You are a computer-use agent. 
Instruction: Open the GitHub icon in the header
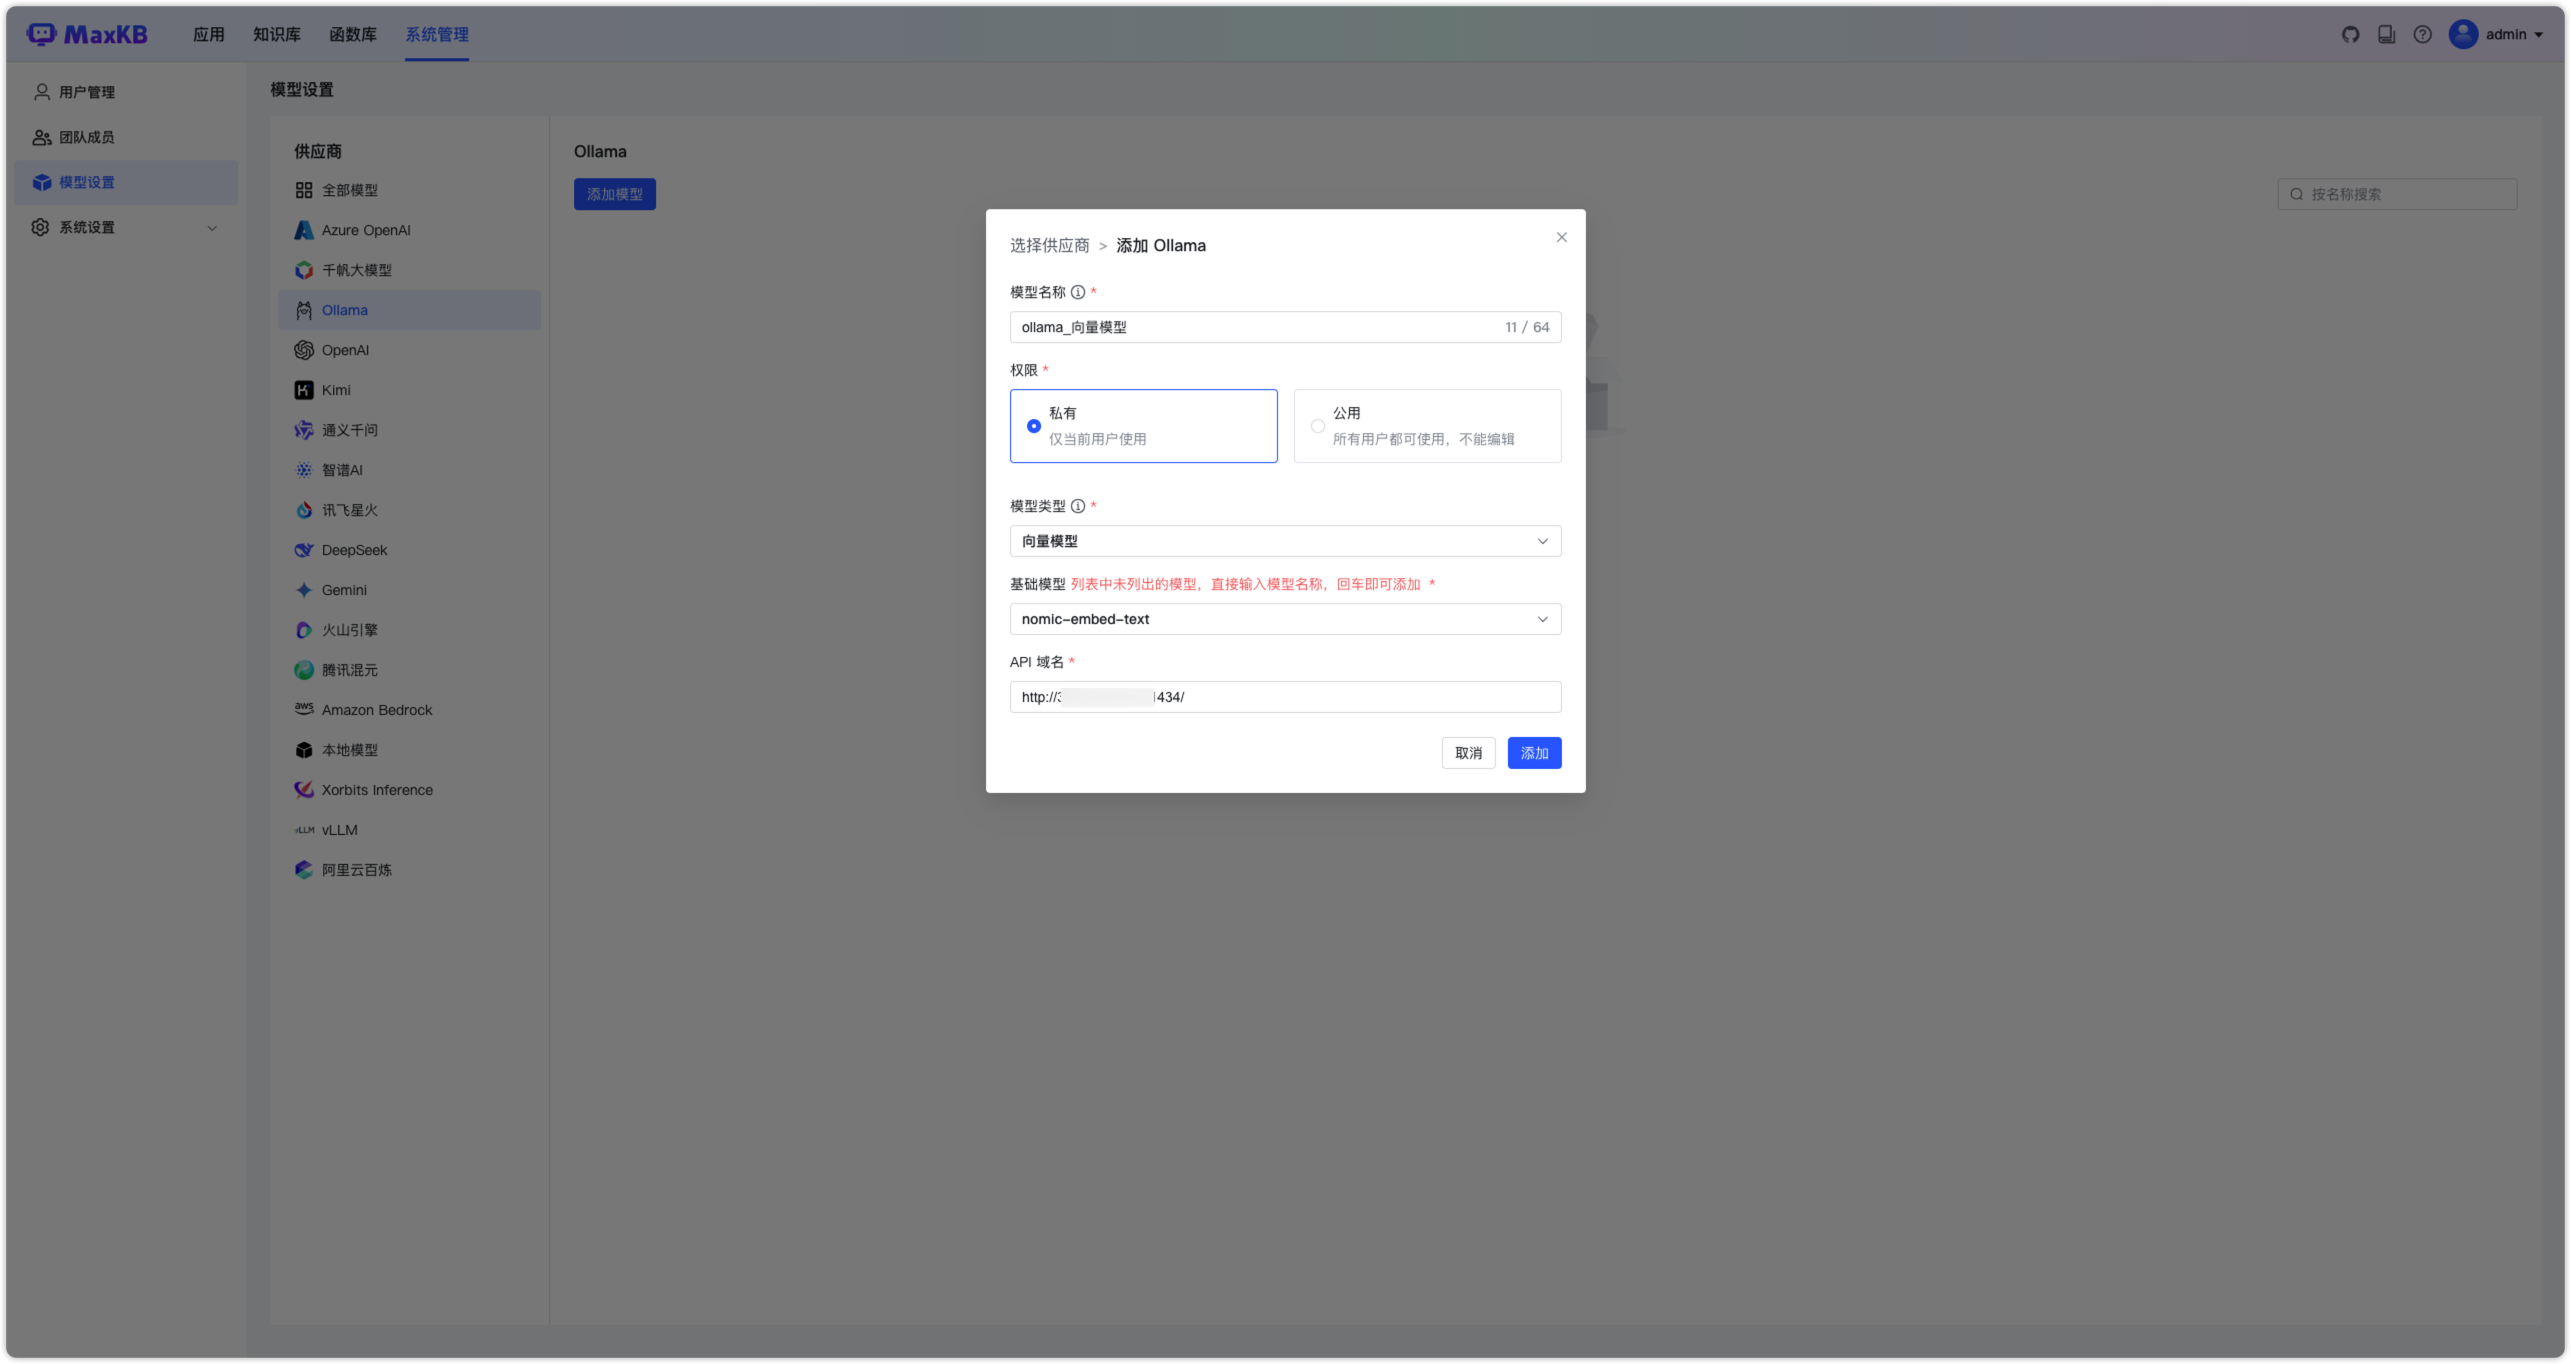coord(2350,34)
